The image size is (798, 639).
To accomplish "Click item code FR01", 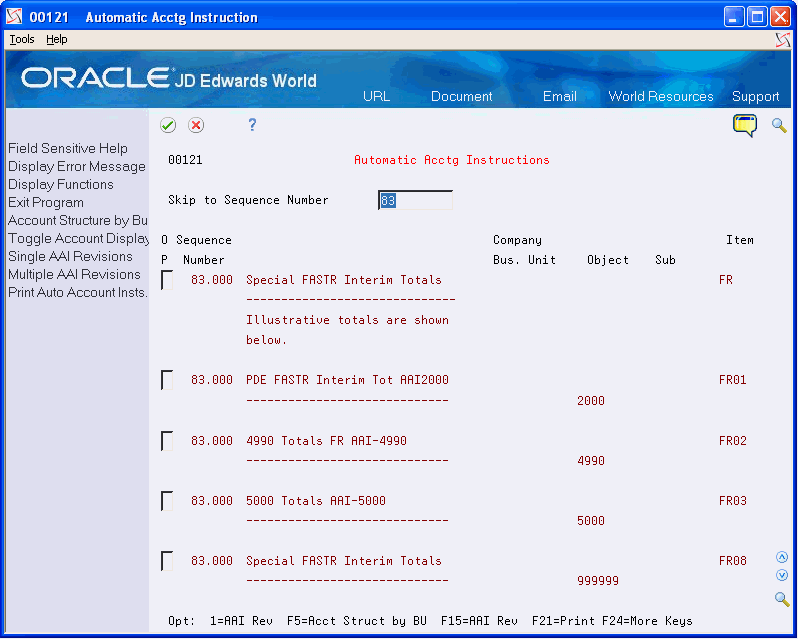I will pyautogui.click(x=732, y=380).
